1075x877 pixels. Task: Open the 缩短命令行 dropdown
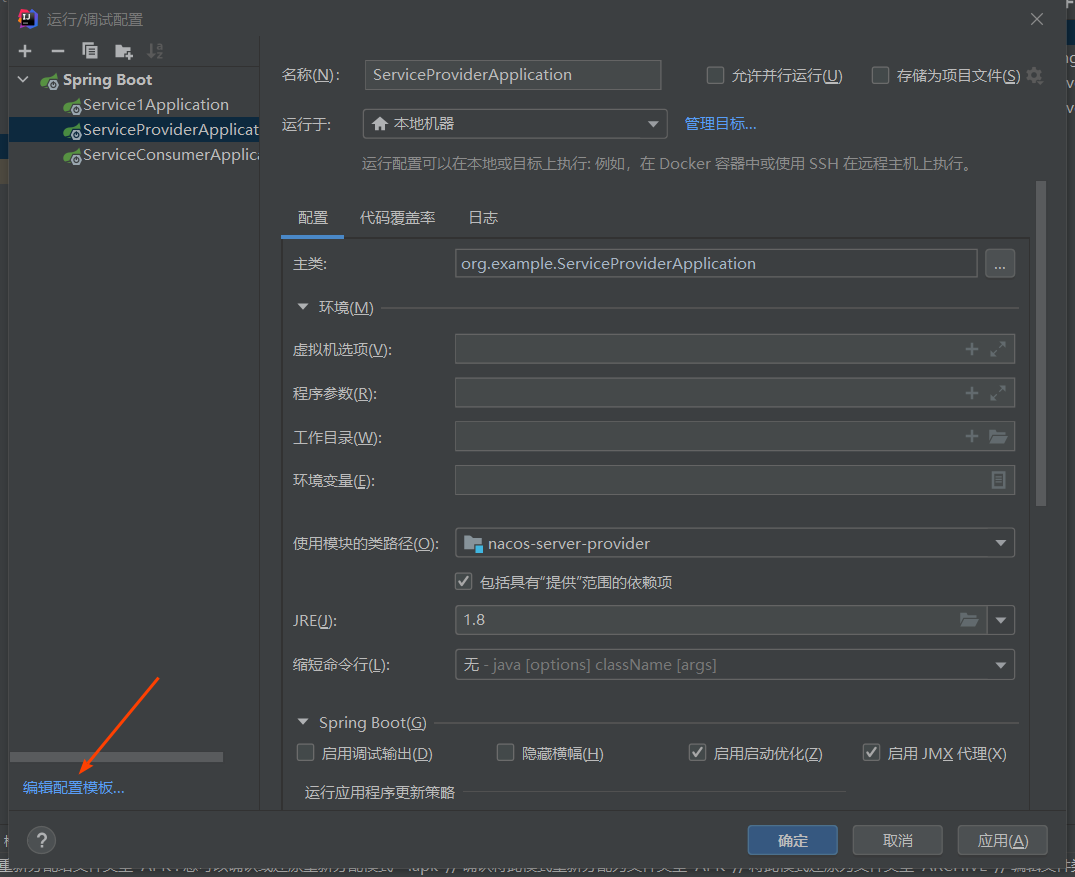coord(735,664)
